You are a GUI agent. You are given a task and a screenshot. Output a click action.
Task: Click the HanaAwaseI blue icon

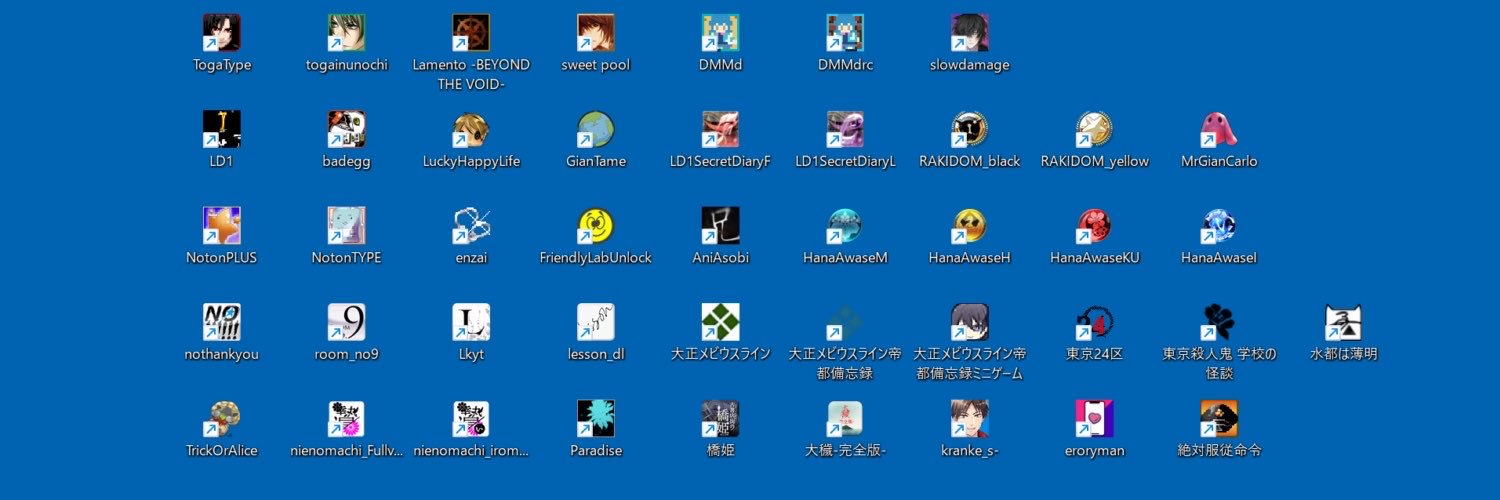click(1219, 226)
